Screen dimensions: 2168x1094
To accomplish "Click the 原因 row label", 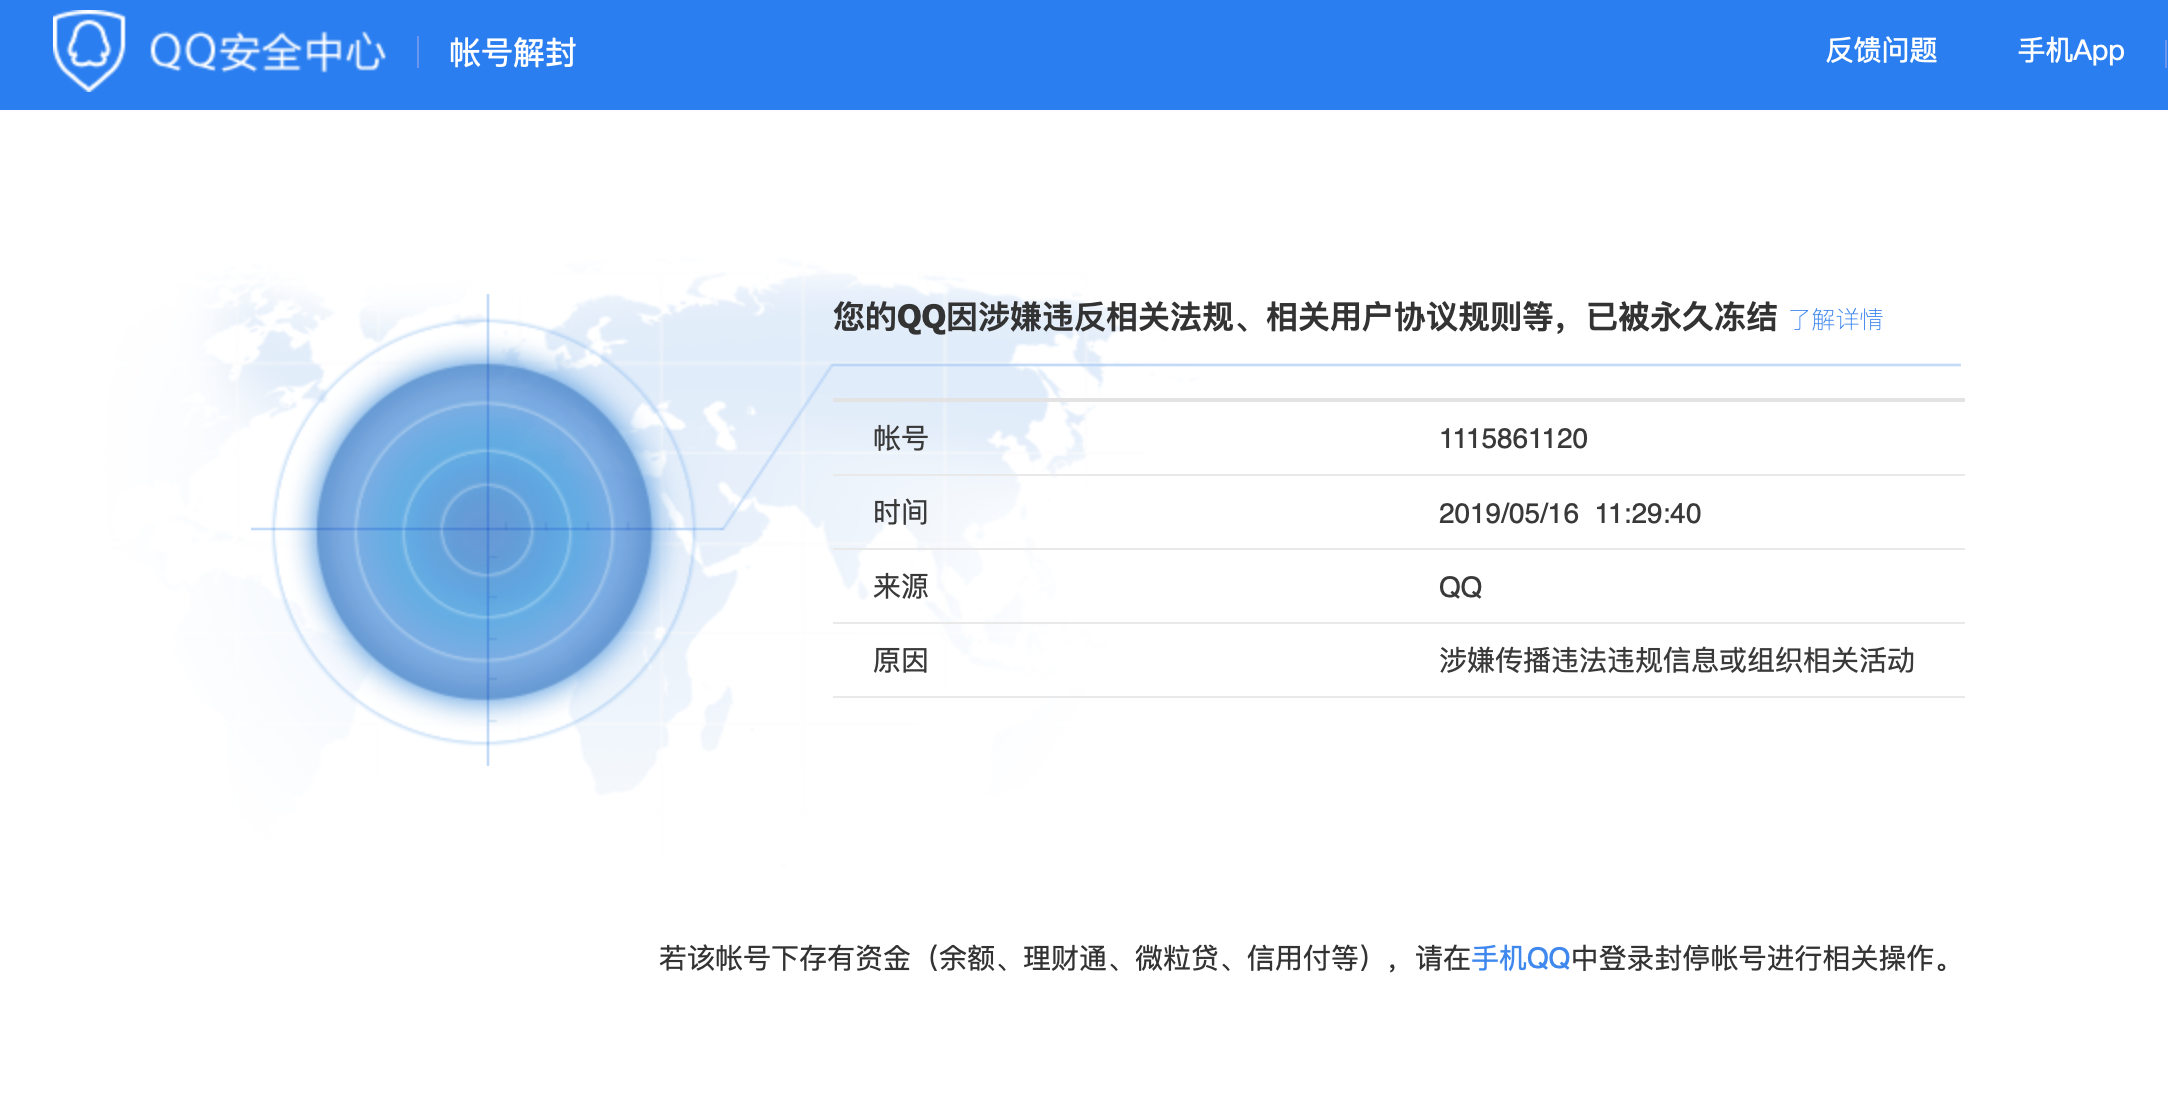I will coord(900,660).
